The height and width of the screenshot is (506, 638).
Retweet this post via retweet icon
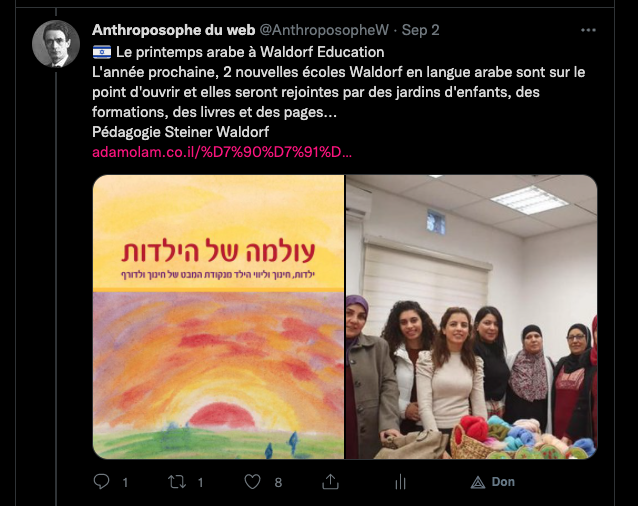point(177,482)
